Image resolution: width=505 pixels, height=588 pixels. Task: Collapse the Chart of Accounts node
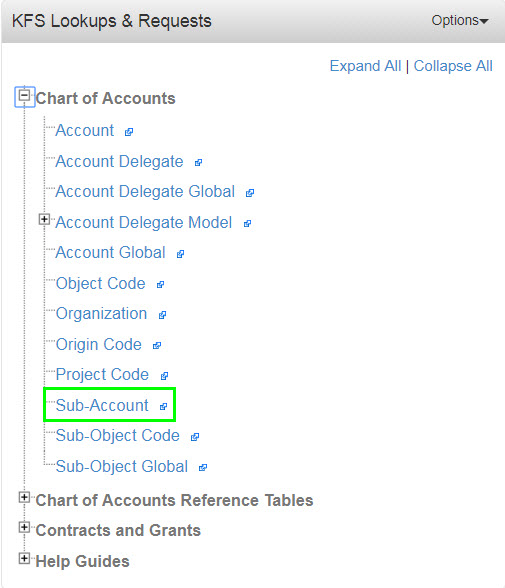coord(24,96)
